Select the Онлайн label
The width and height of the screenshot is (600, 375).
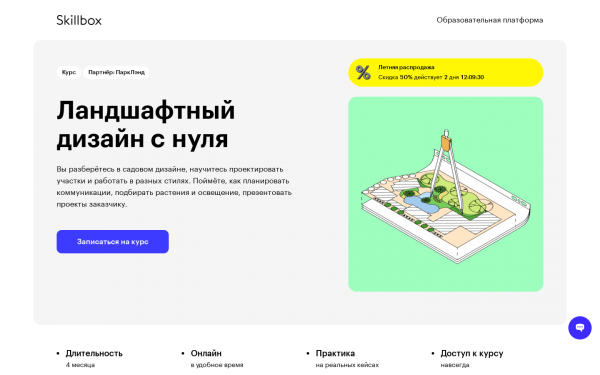tap(206, 353)
